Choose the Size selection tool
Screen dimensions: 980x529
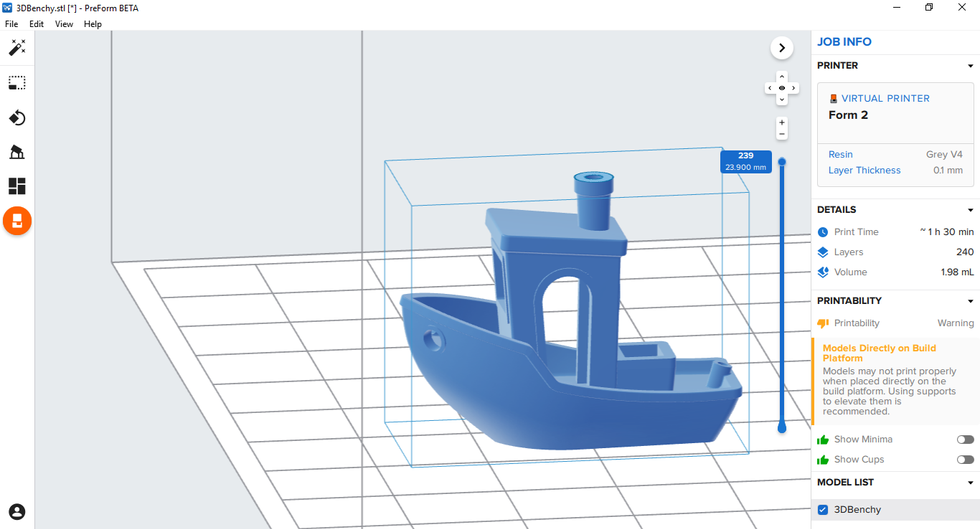17,83
